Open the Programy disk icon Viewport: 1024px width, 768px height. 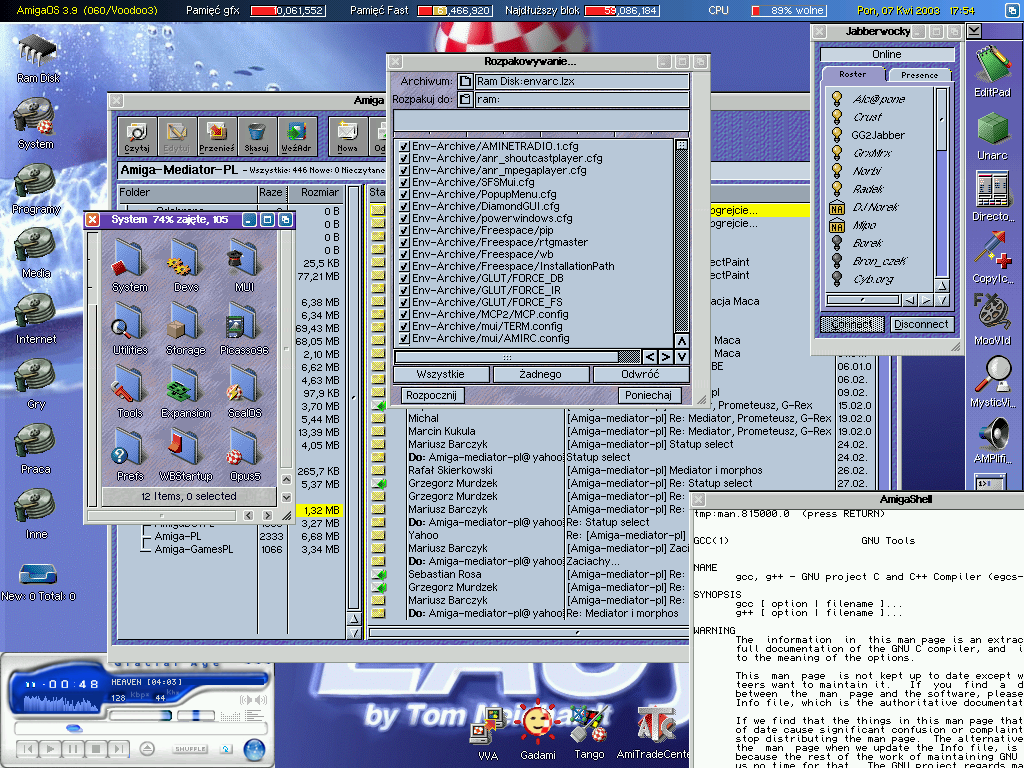click(36, 189)
